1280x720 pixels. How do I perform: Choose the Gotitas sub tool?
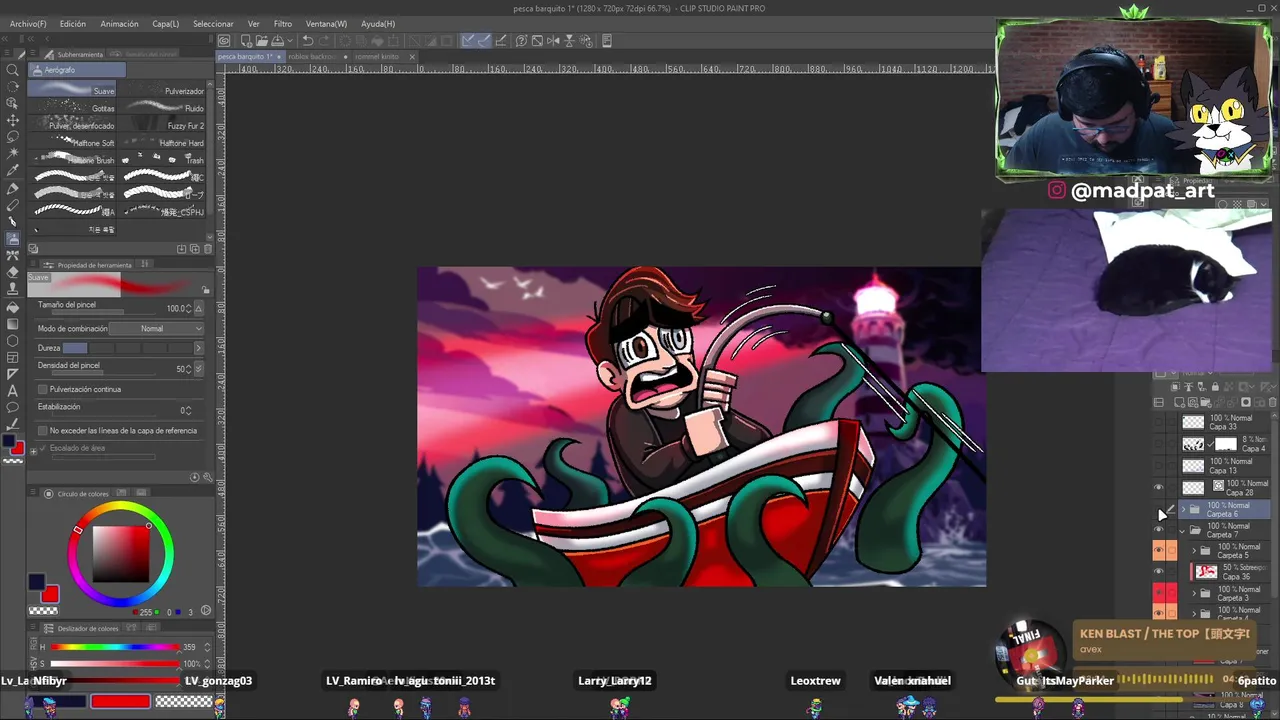click(x=72, y=107)
